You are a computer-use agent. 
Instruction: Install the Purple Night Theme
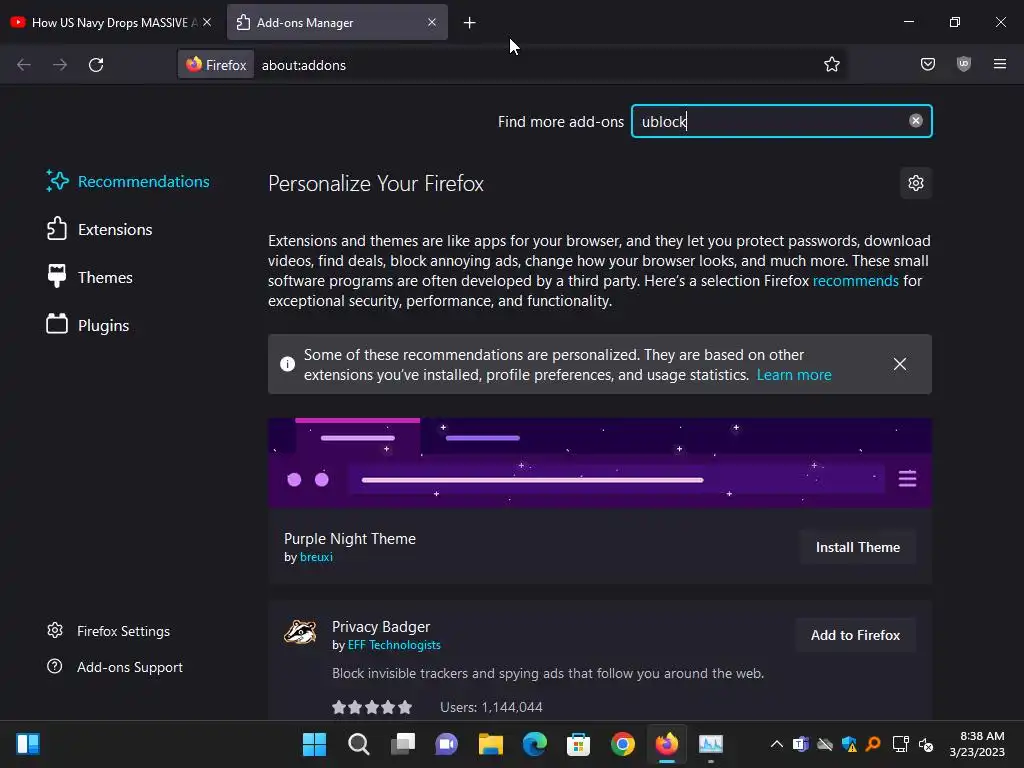click(x=857, y=547)
